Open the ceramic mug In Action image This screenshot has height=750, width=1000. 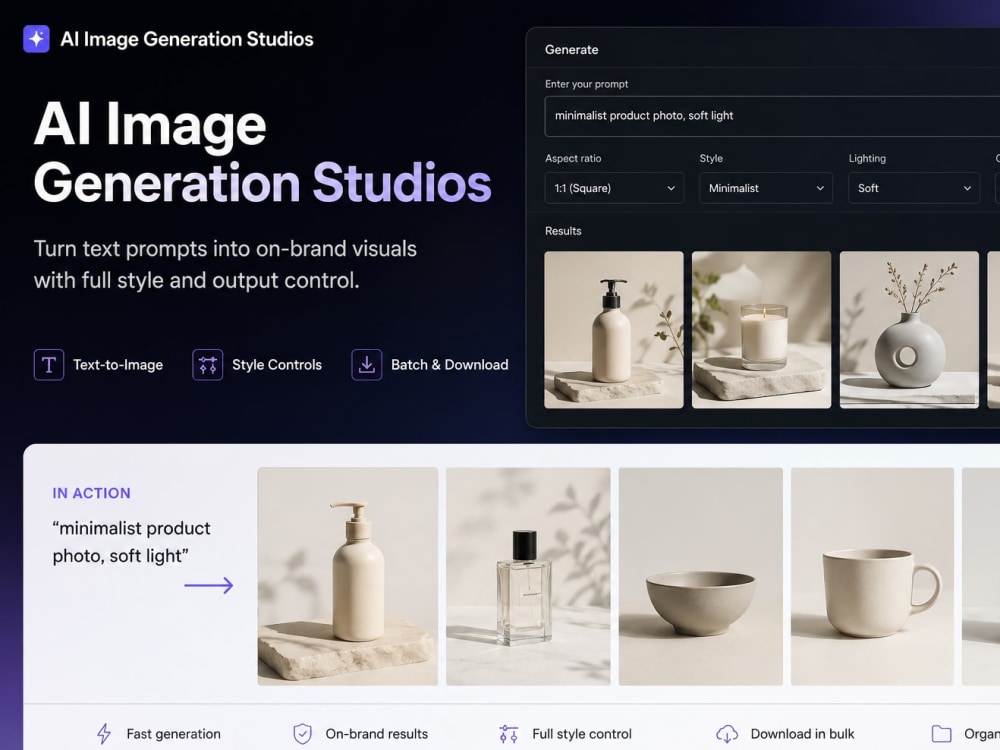click(x=872, y=577)
